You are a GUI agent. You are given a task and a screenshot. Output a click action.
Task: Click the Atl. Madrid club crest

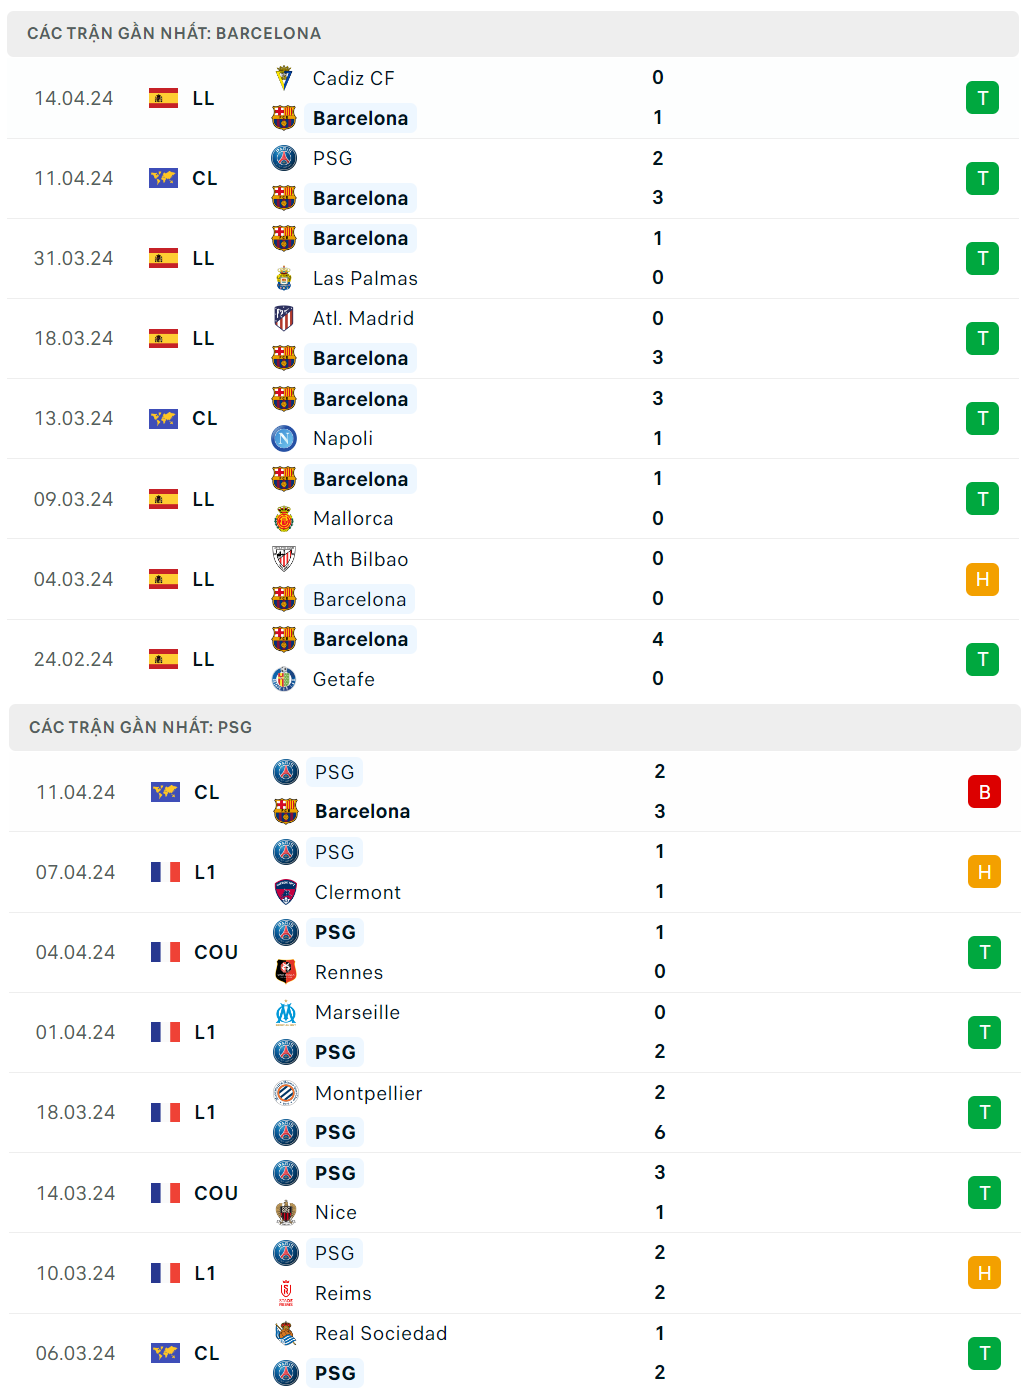[284, 318]
